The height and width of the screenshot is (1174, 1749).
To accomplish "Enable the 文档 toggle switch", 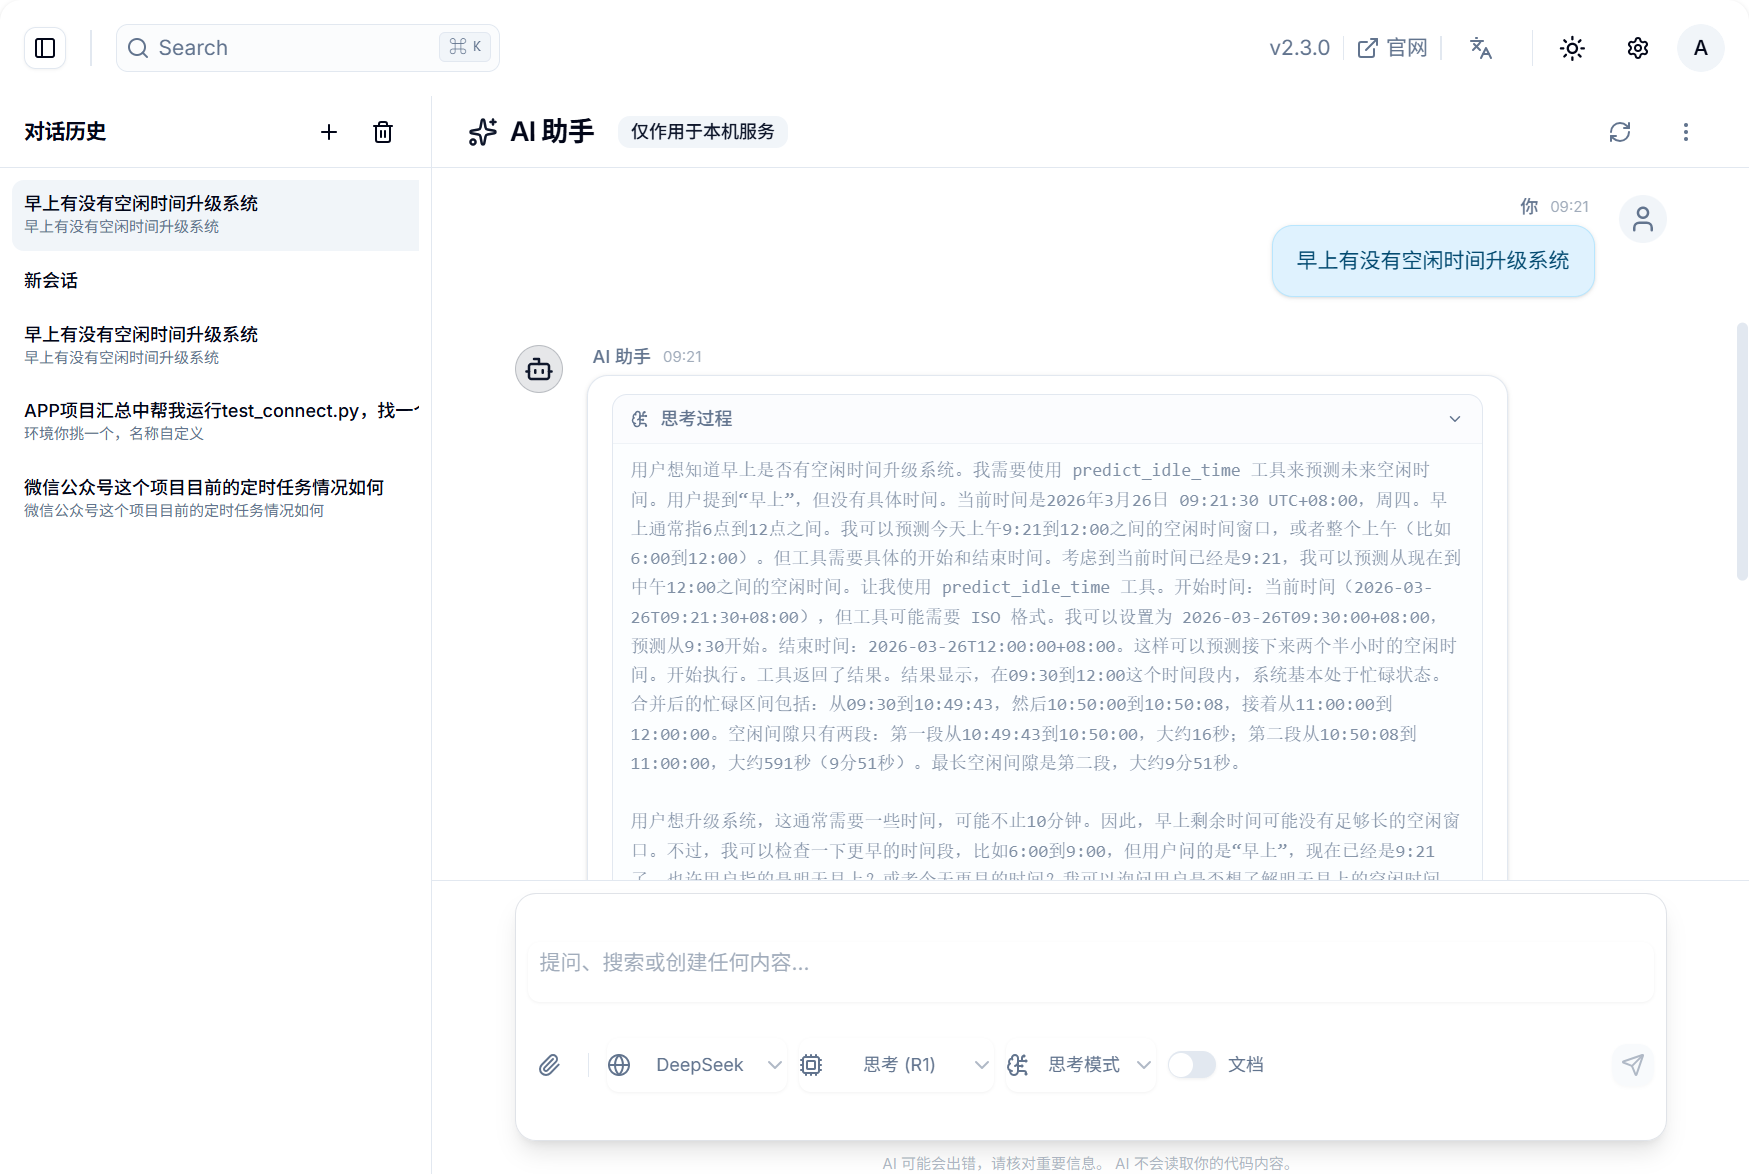I will (x=1192, y=1065).
